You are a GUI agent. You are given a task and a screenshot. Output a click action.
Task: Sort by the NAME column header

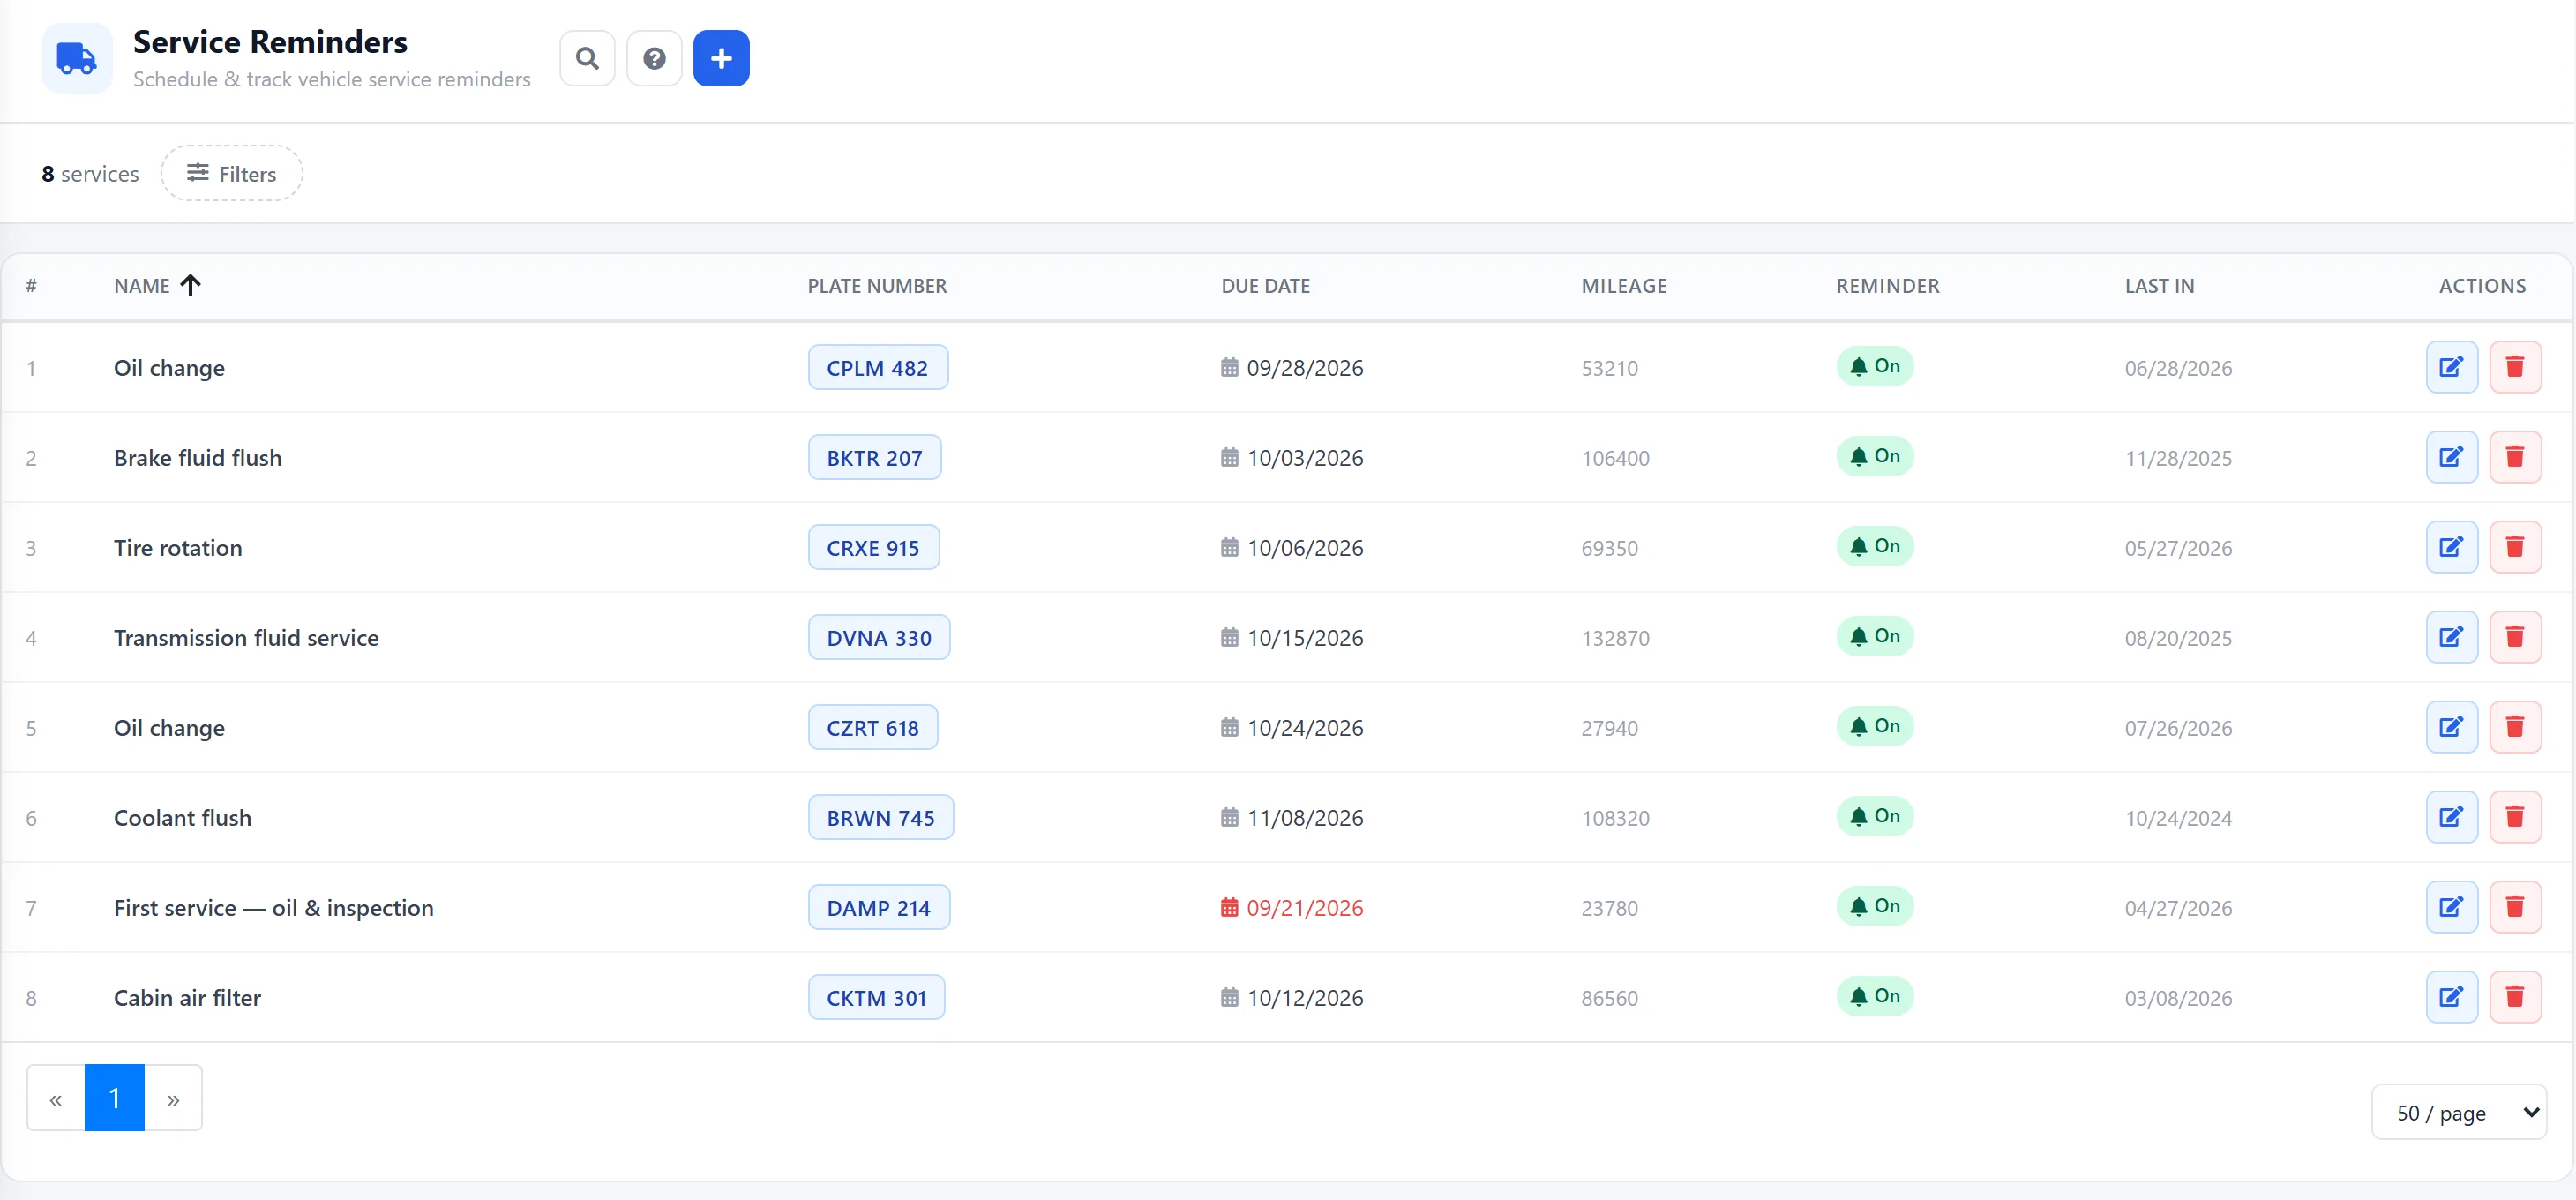[x=157, y=286]
